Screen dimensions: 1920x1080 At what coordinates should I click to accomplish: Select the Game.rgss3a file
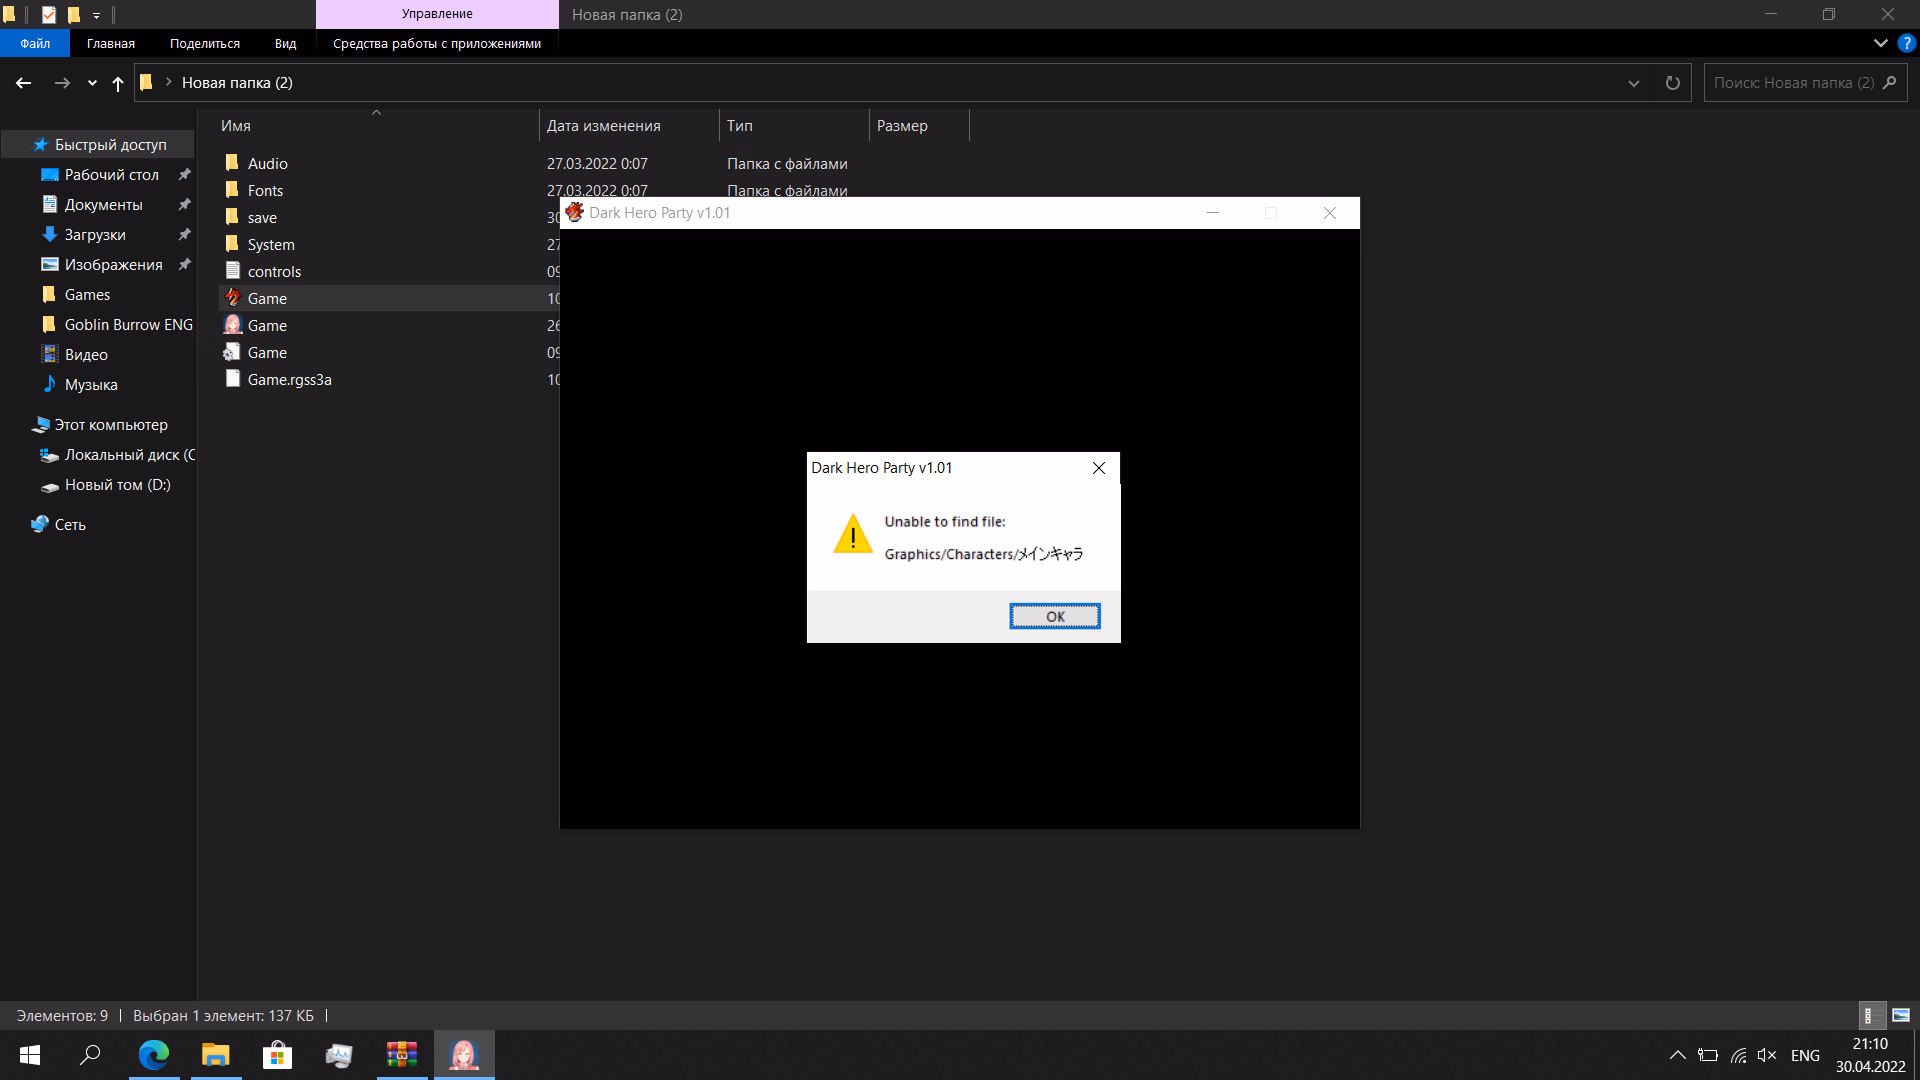289,379
